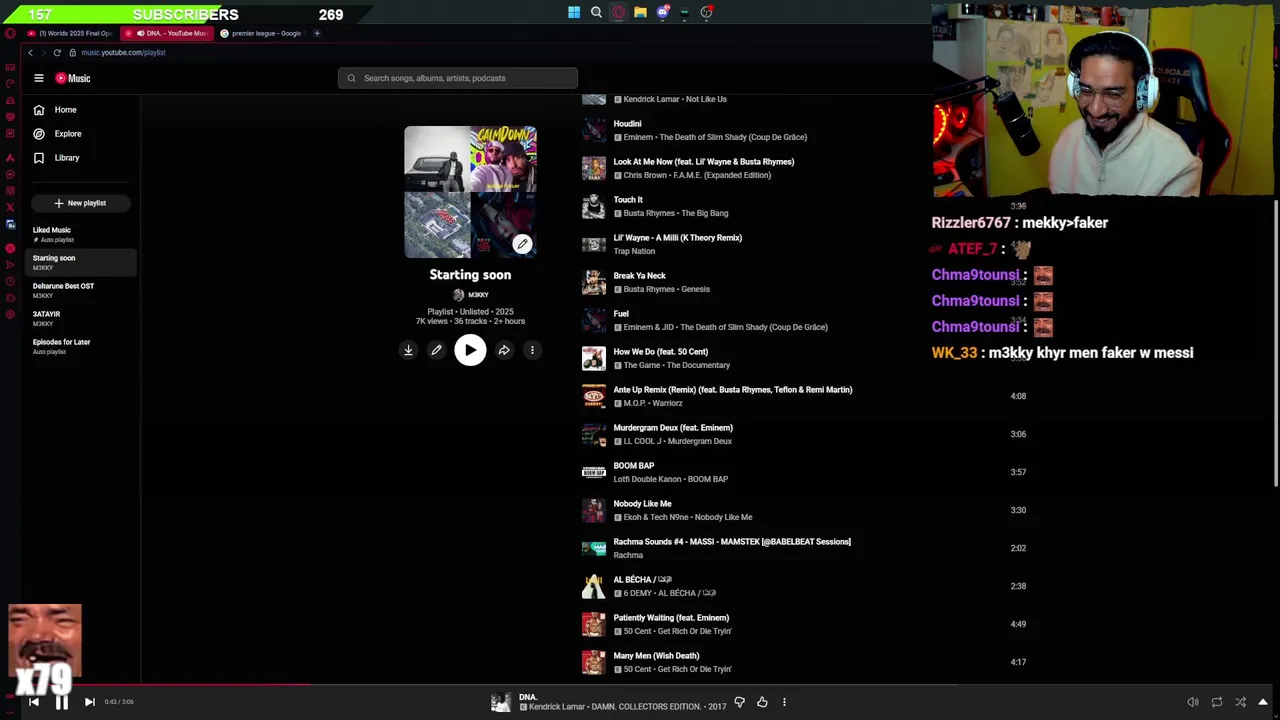Click Murdergram Deux album thumbnail

click(594, 434)
